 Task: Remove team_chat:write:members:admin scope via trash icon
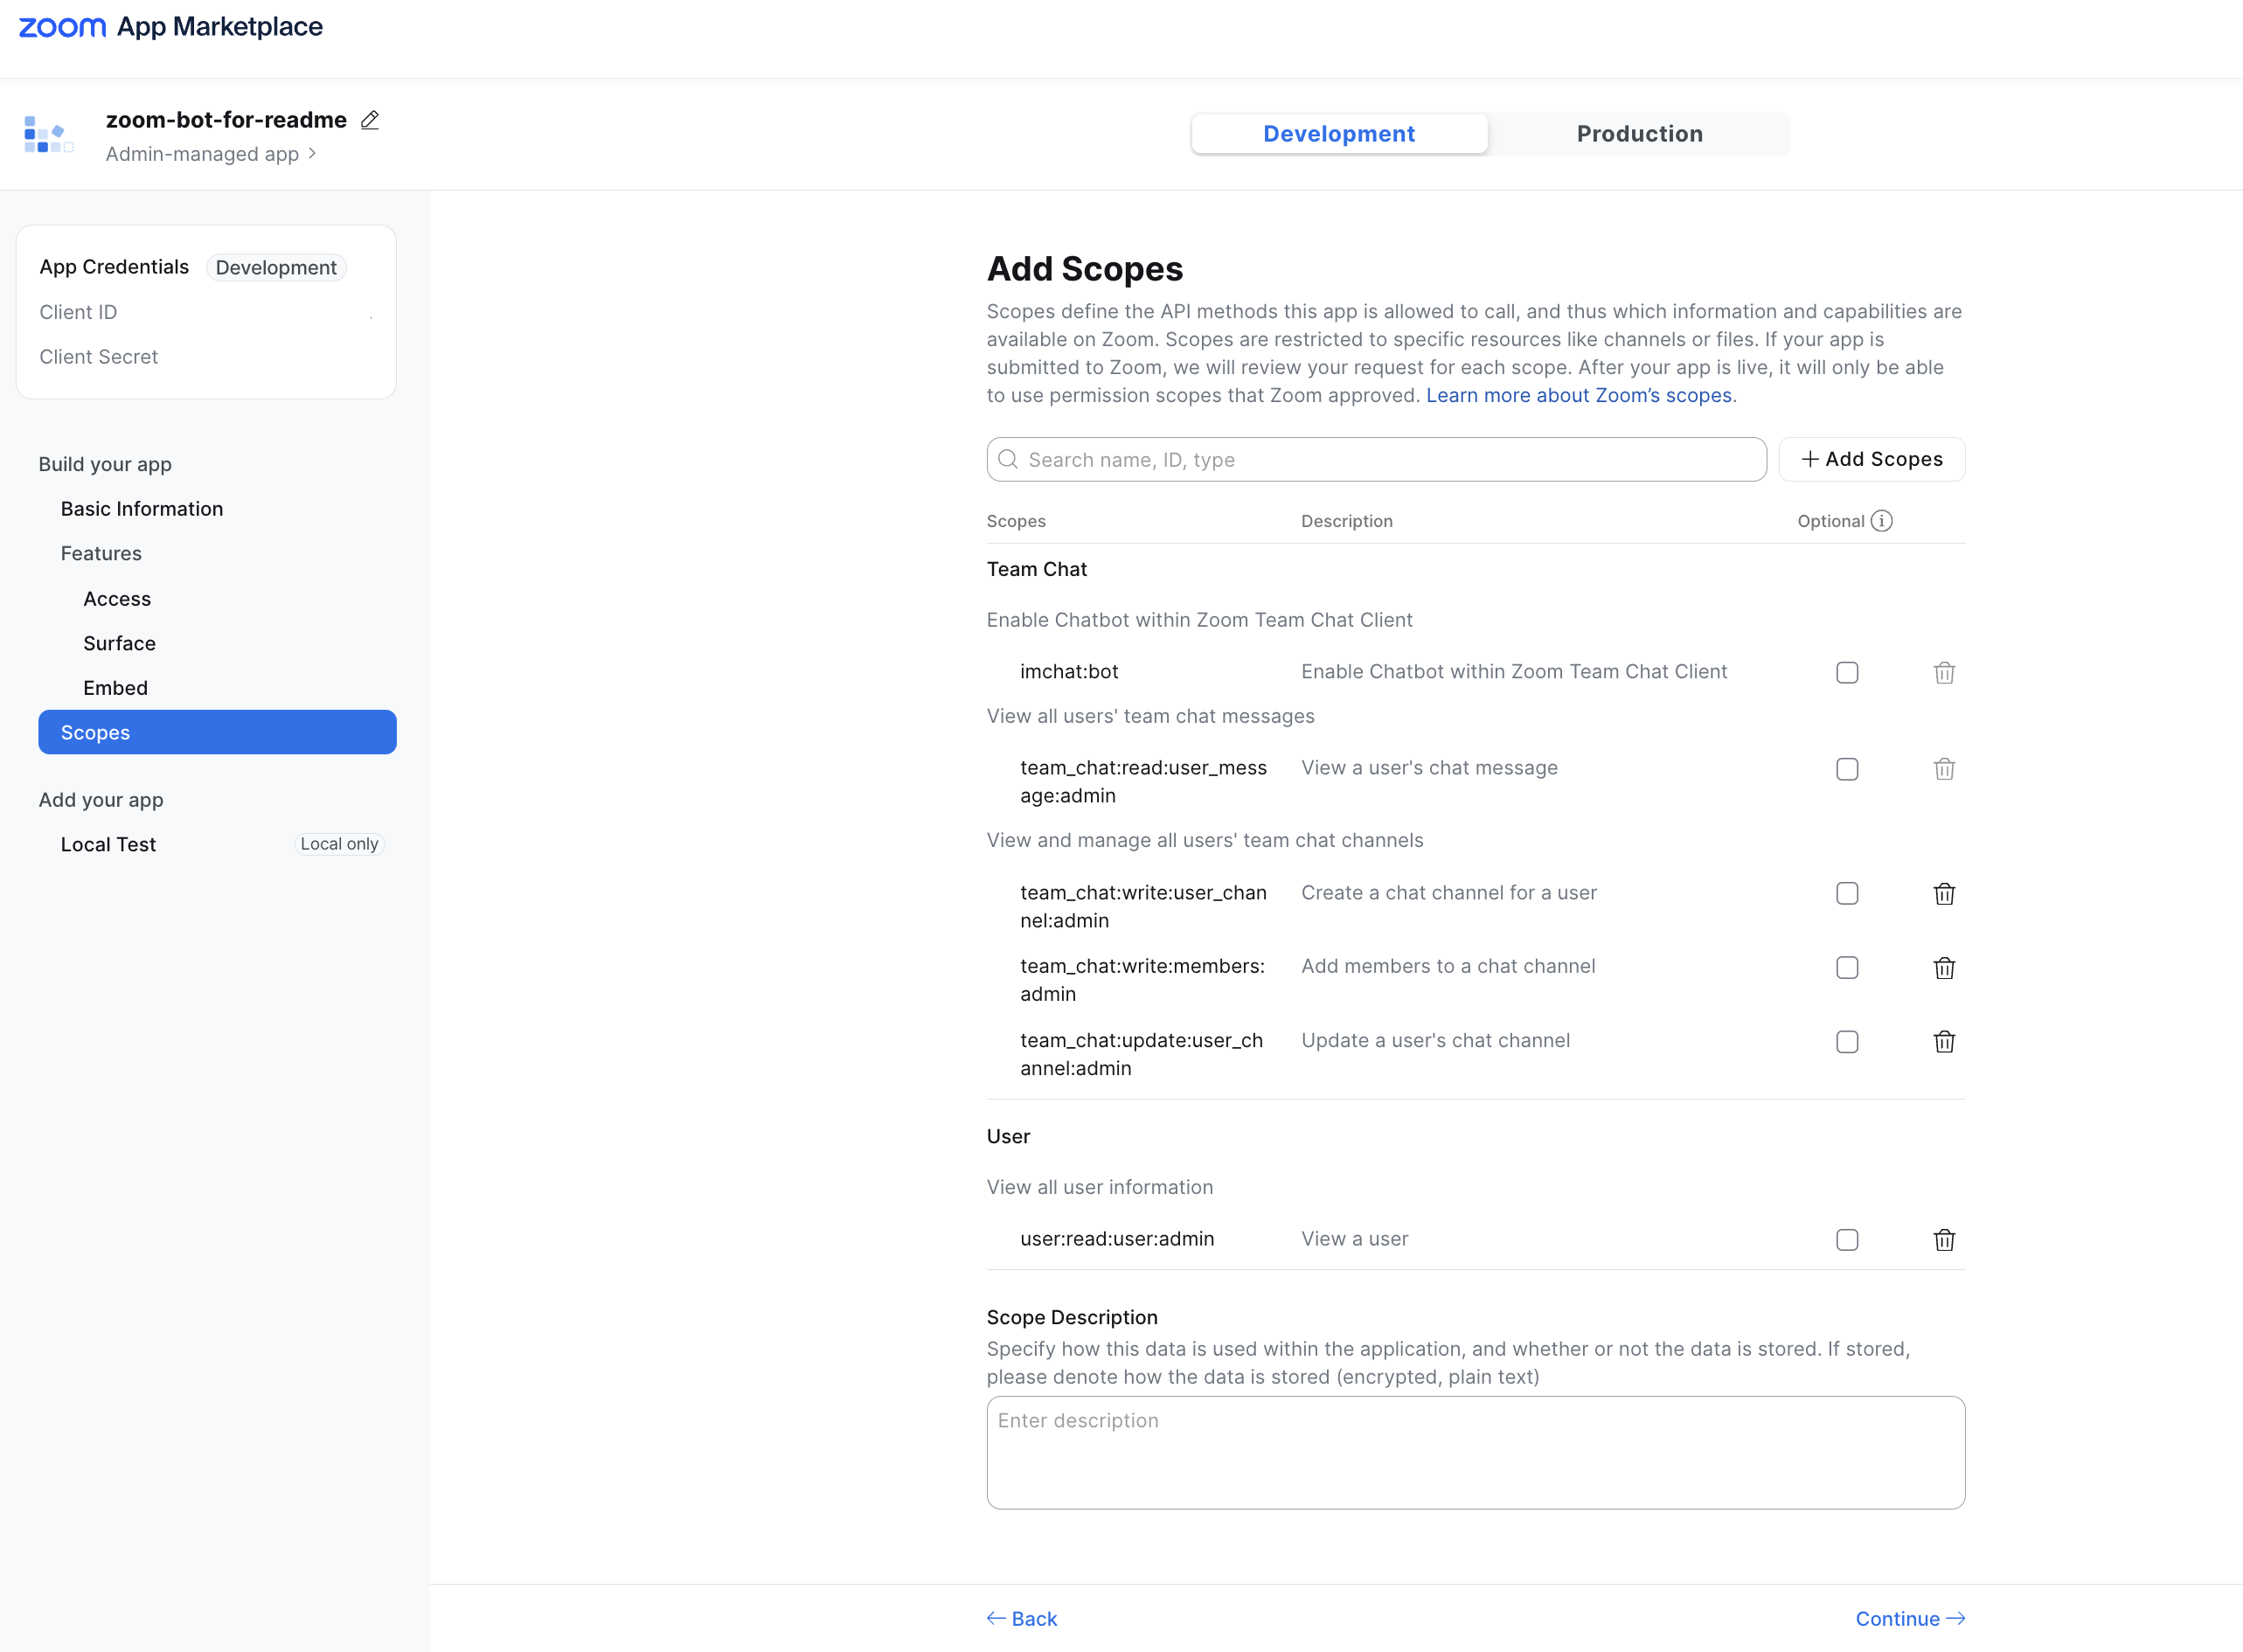(x=1943, y=968)
